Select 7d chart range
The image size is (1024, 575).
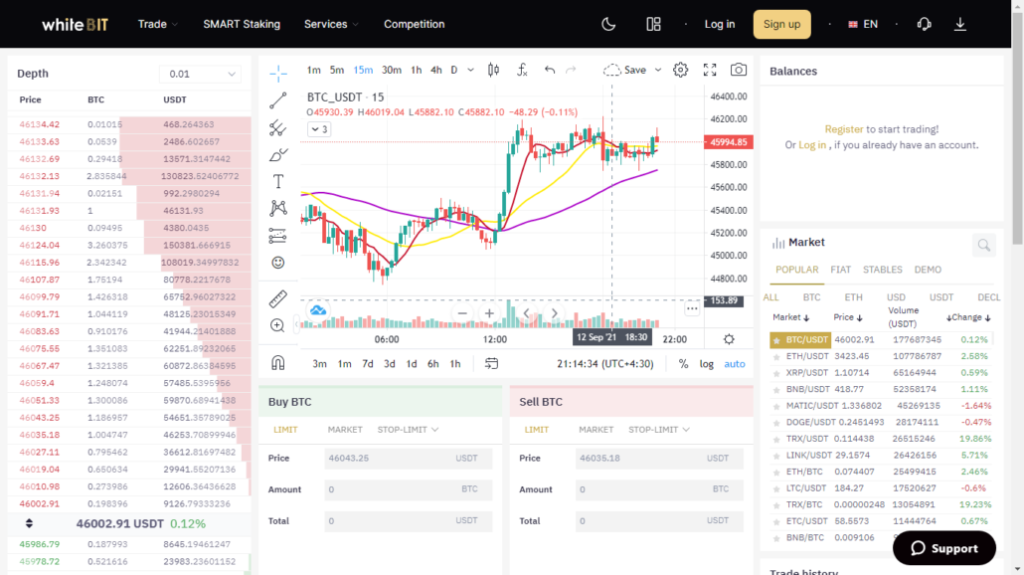pyautogui.click(x=368, y=364)
